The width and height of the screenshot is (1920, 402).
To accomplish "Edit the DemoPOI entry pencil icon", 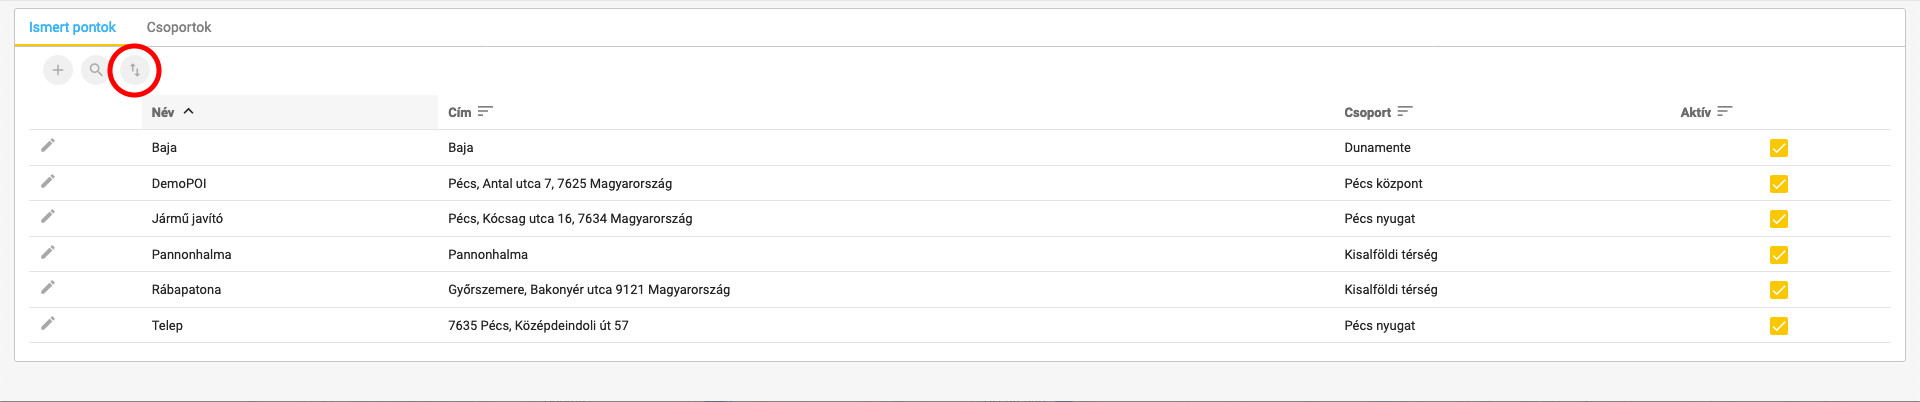I will pos(47,182).
